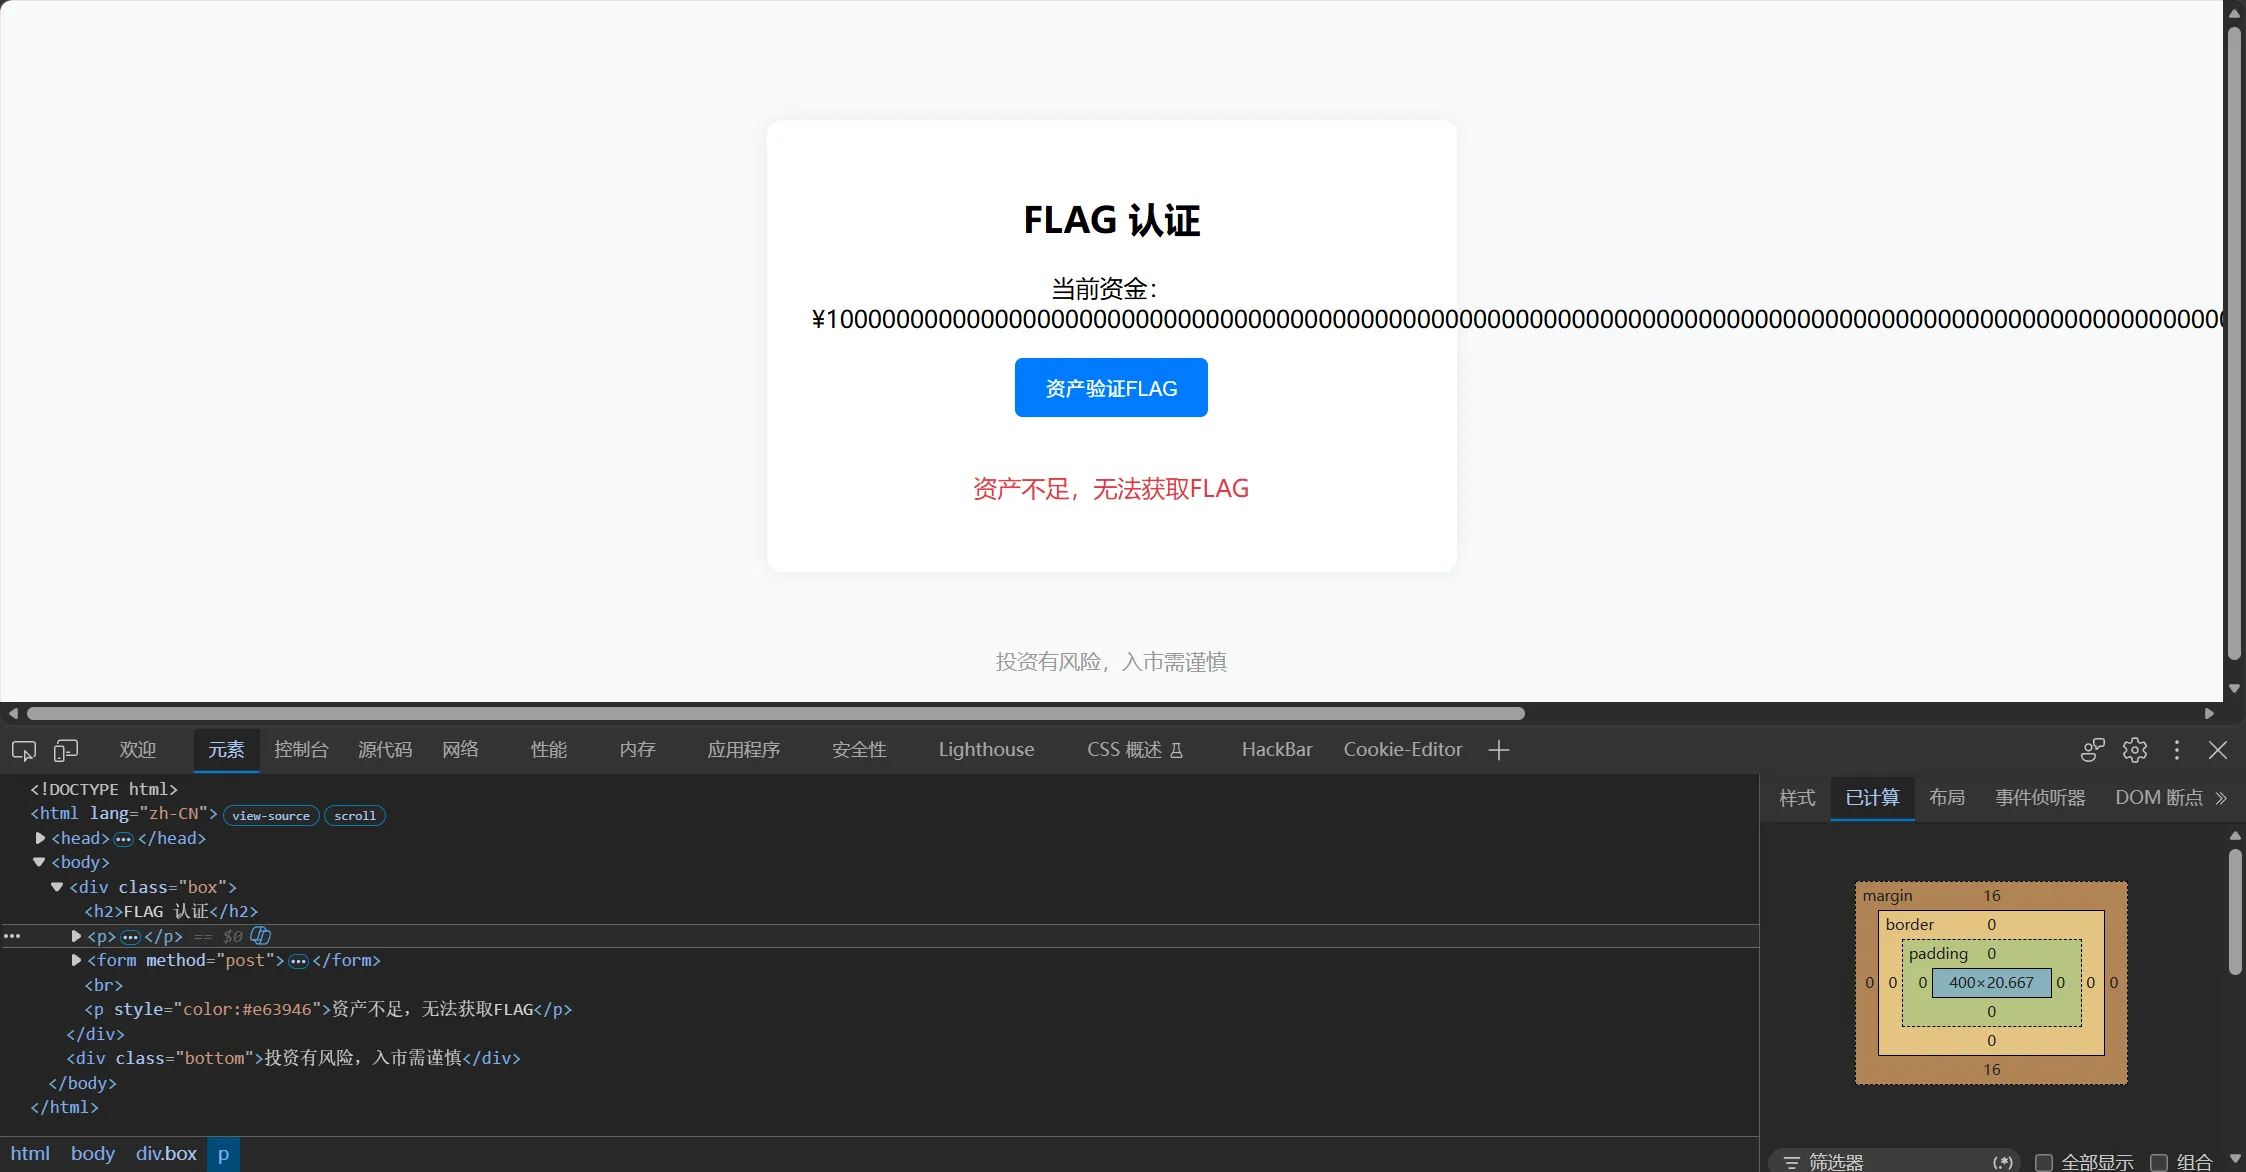Image resolution: width=2246 pixels, height=1172 pixels.
Task: Click the view-source badge link
Action: 271,816
